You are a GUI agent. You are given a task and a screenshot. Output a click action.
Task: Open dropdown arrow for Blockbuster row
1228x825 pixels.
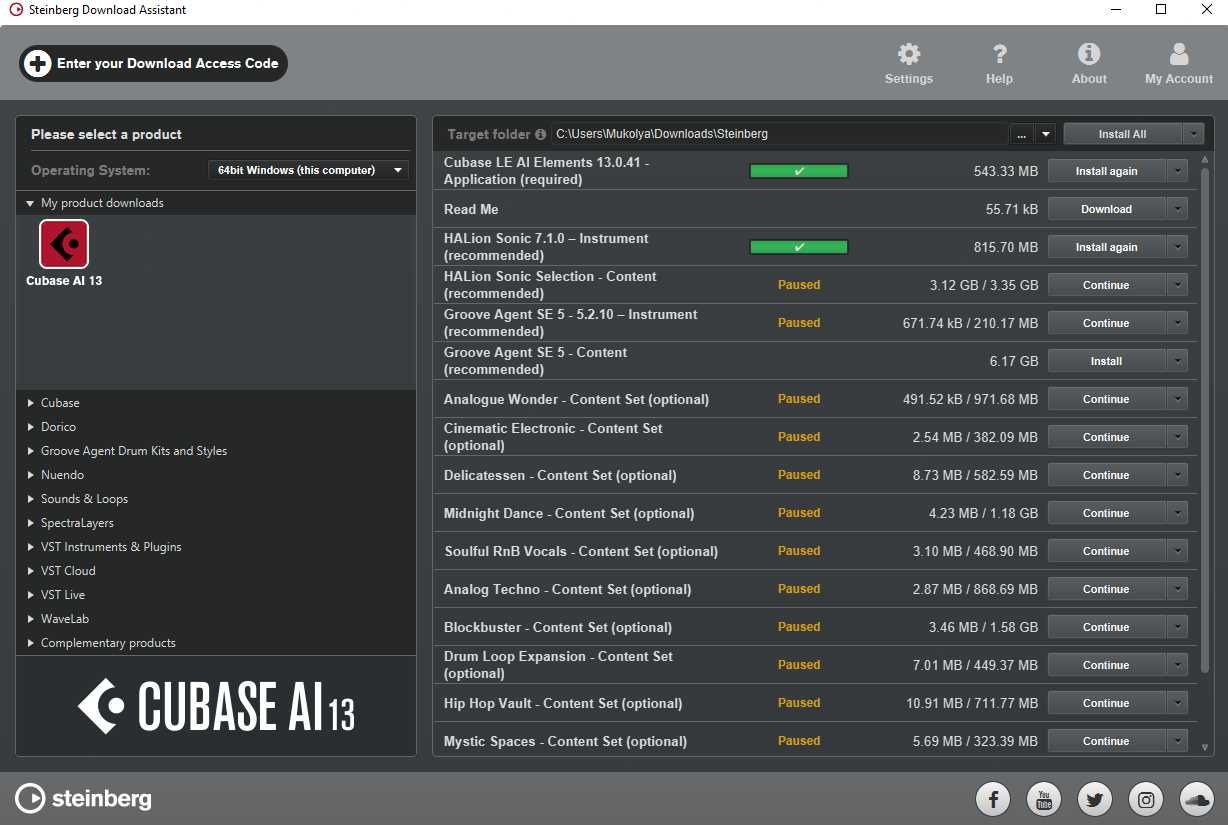(1177, 627)
